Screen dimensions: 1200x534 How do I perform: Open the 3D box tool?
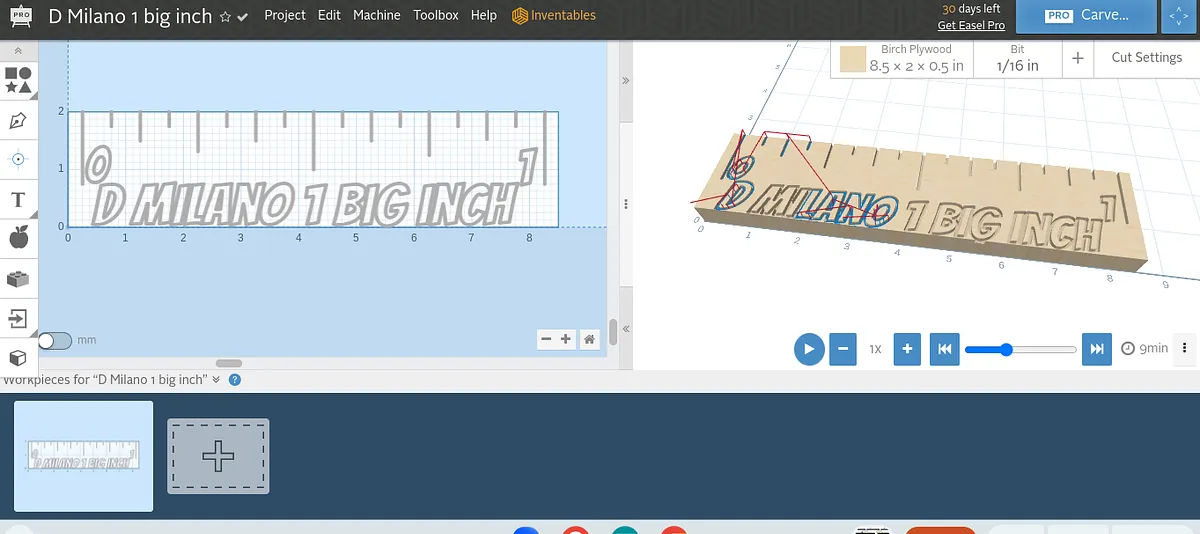pyautogui.click(x=18, y=357)
